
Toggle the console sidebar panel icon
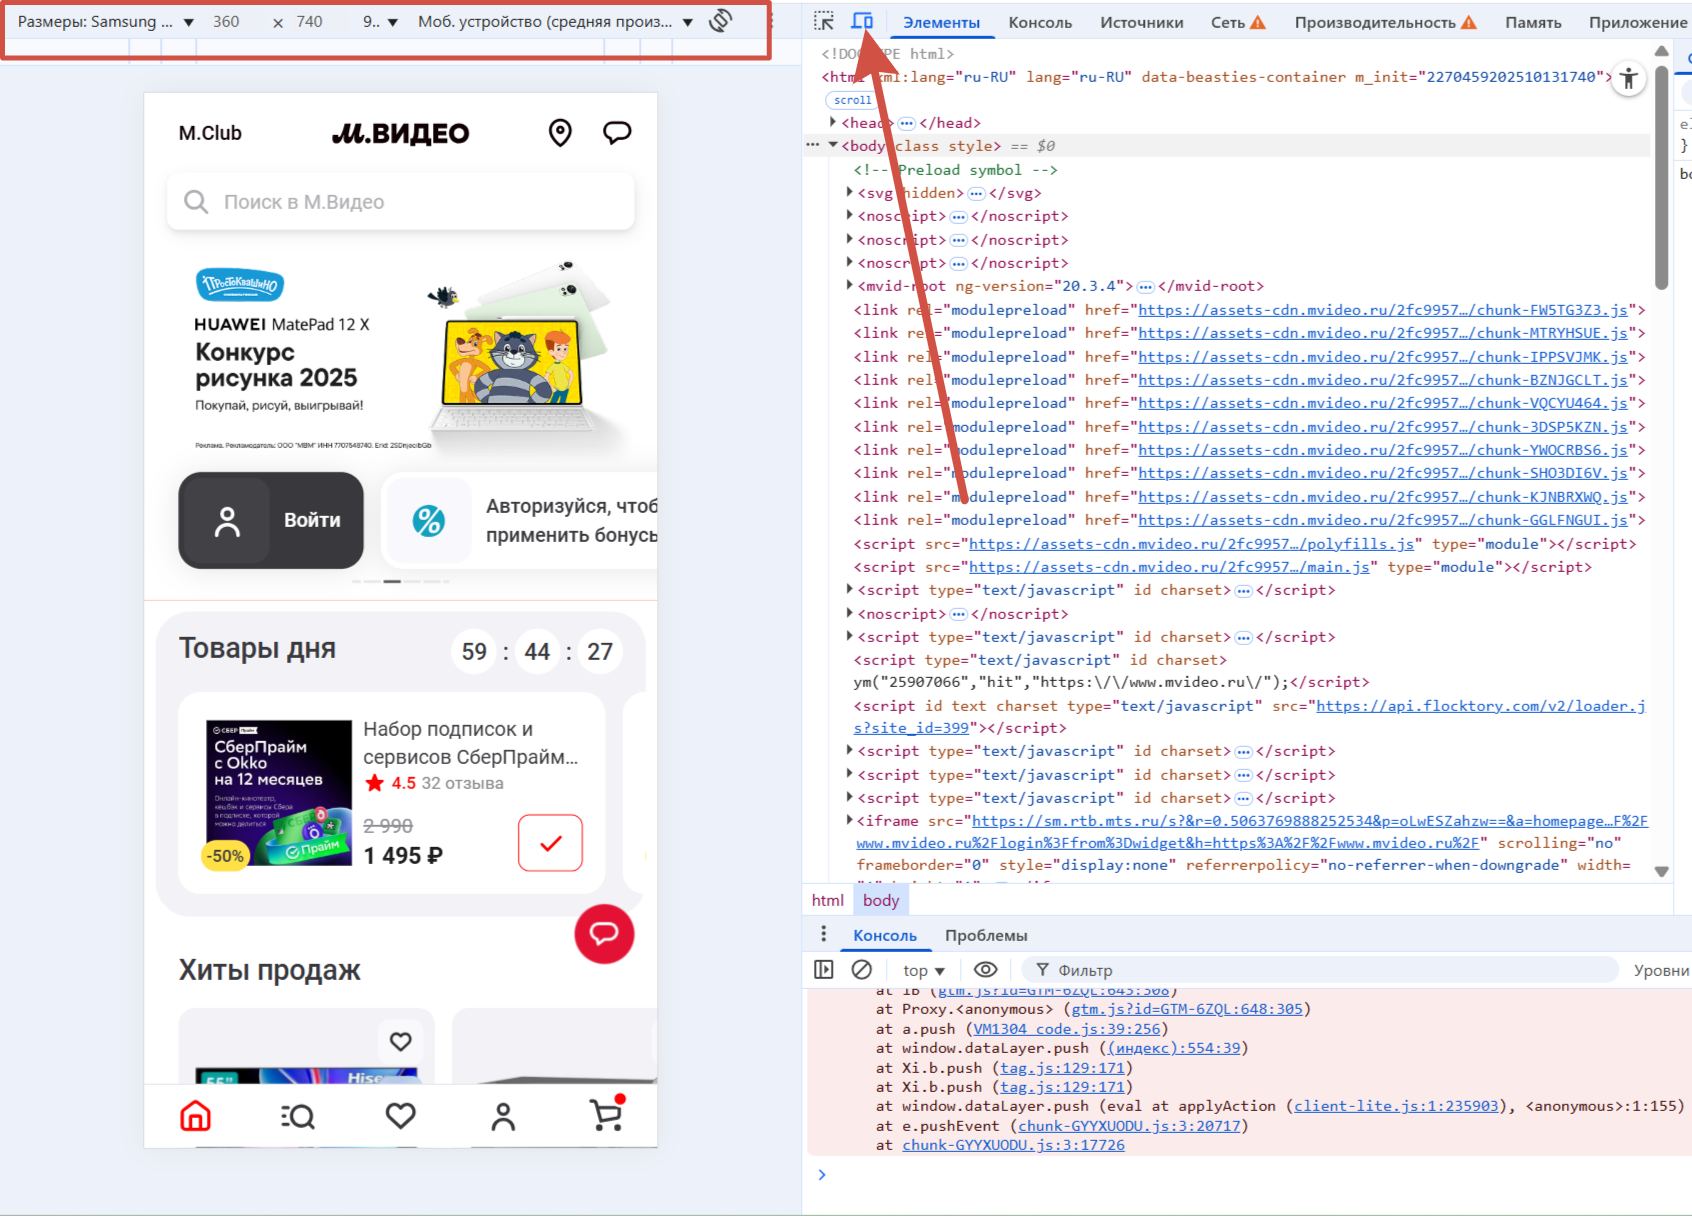(824, 969)
